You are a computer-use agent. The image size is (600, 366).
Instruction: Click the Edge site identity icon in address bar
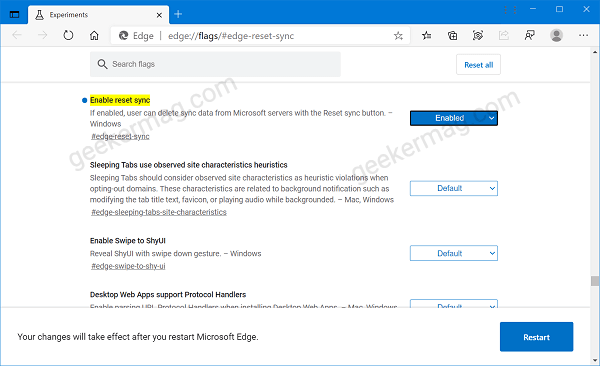(x=123, y=36)
